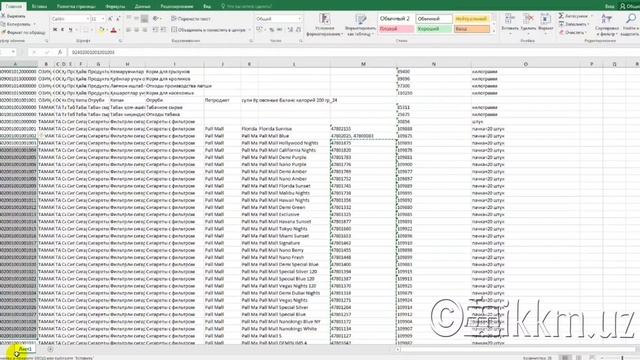
Task: Apply the yellow fill color bucket
Action: pos(101,30)
